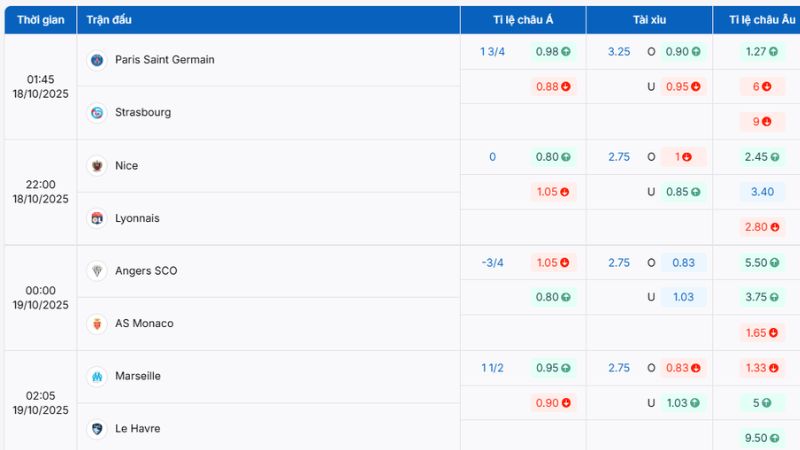Click the Nice club logo
The width and height of the screenshot is (800, 450).
(97, 166)
